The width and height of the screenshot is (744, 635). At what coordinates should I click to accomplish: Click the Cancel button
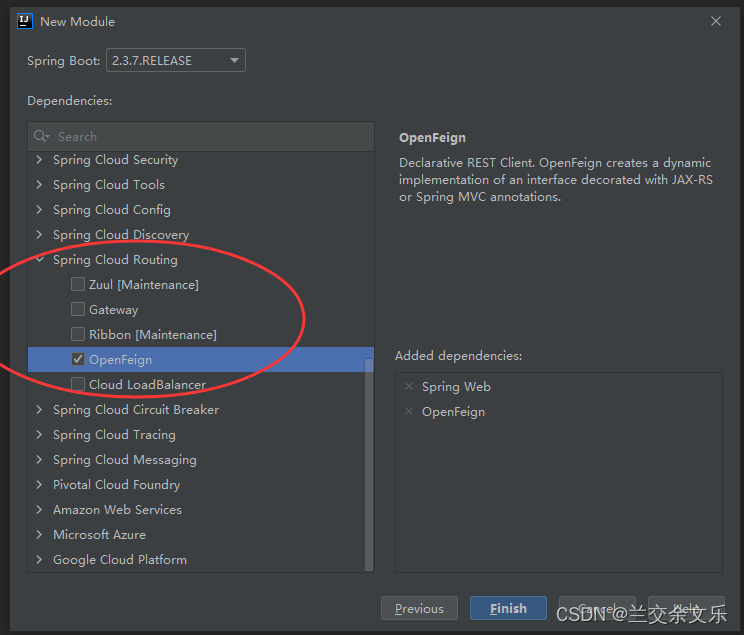click(597, 608)
